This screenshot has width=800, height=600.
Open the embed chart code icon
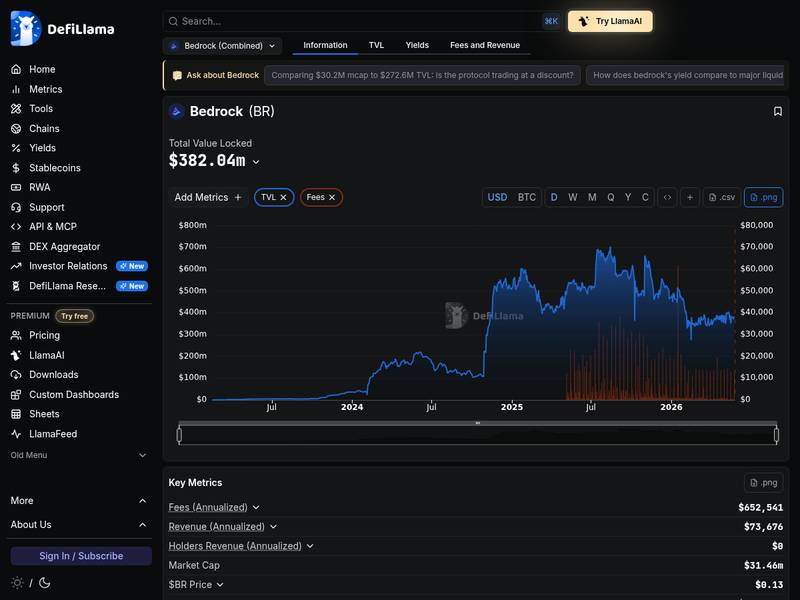[667, 197]
